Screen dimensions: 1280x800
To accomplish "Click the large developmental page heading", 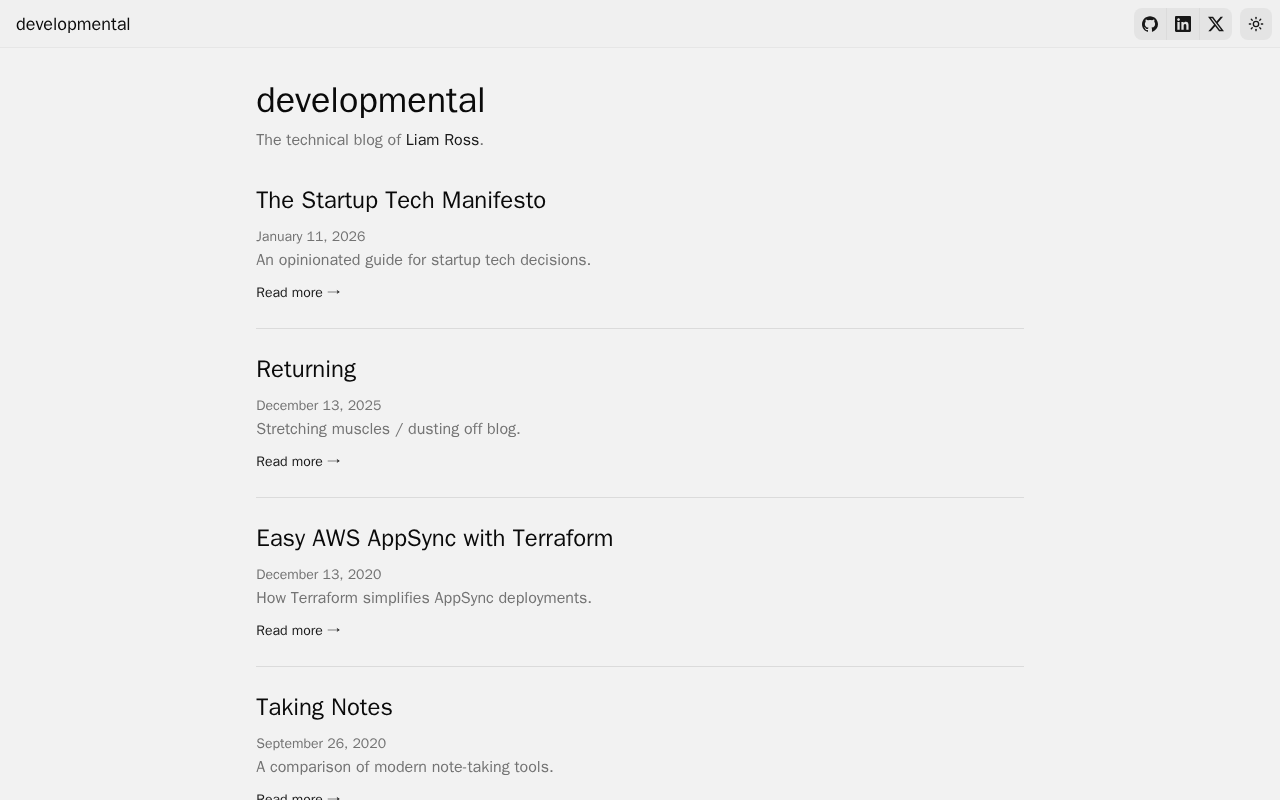I will click(x=370, y=100).
